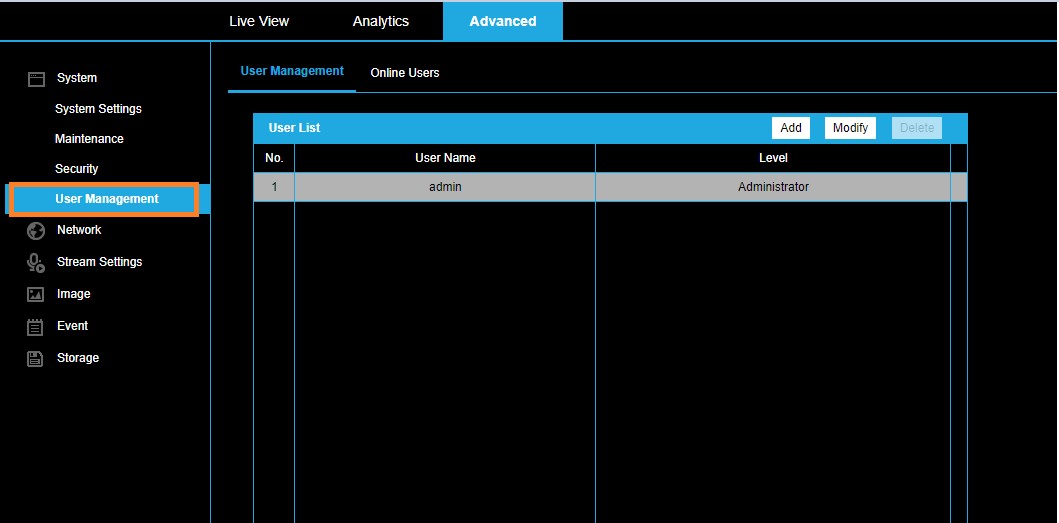This screenshot has height=523, width=1059.
Task: Switch to the Online Users tab
Action: tap(405, 73)
